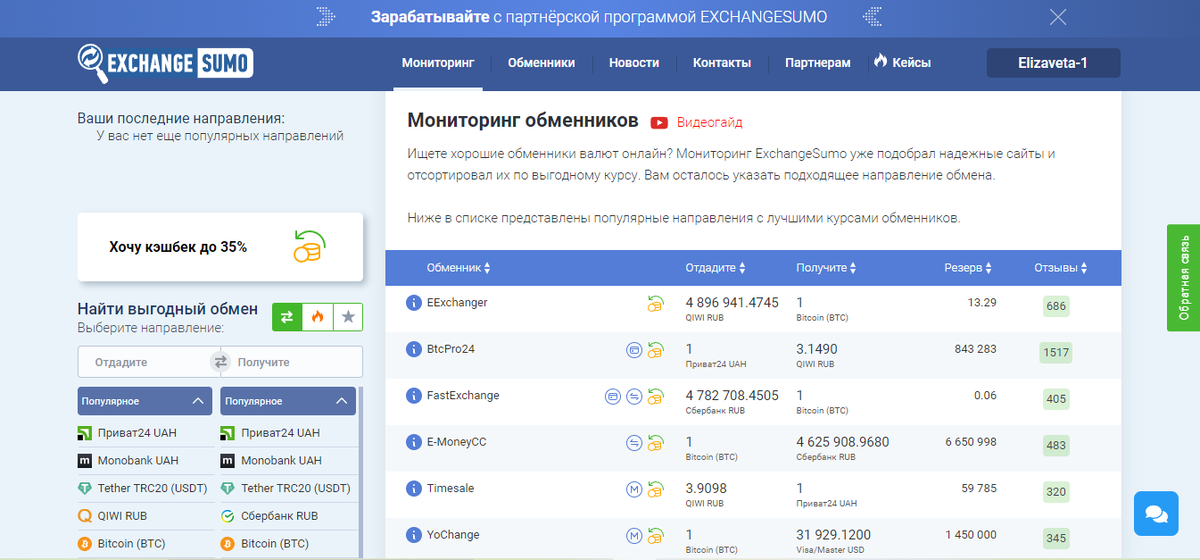Open the 686 reviews badge
The image size is (1200, 560).
click(1056, 306)
